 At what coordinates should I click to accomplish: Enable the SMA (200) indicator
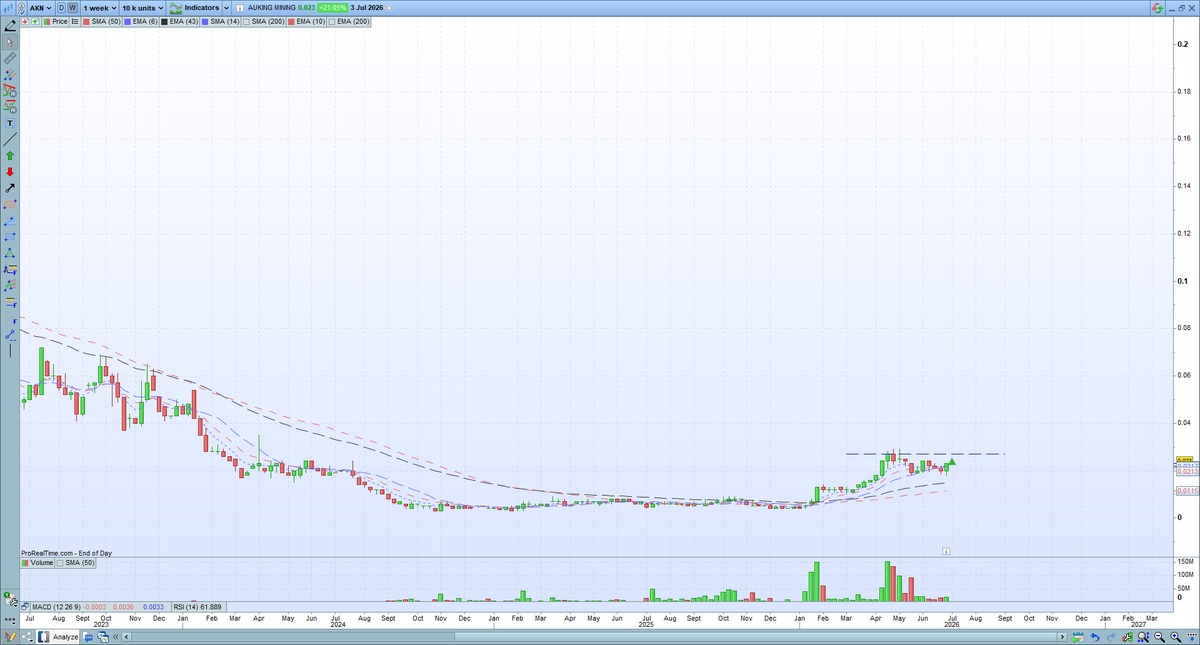[x=263, y=21]
